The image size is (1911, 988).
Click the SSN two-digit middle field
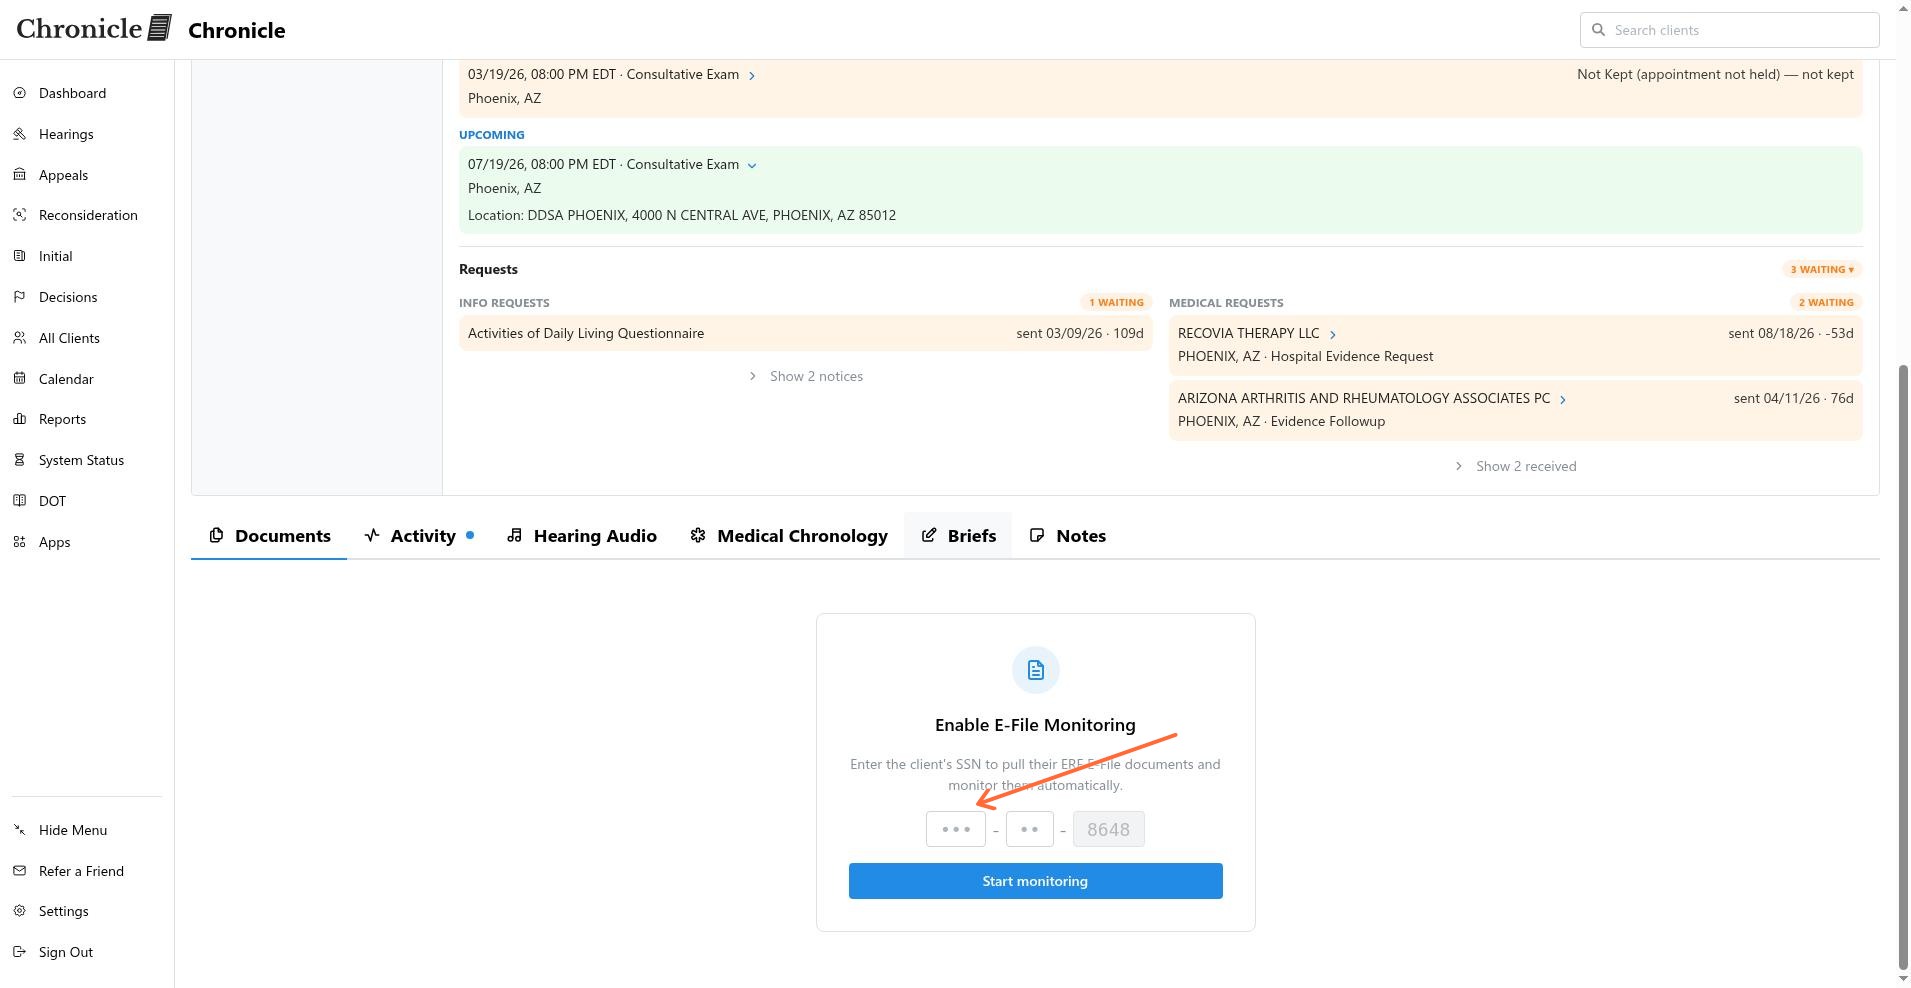1030,829
